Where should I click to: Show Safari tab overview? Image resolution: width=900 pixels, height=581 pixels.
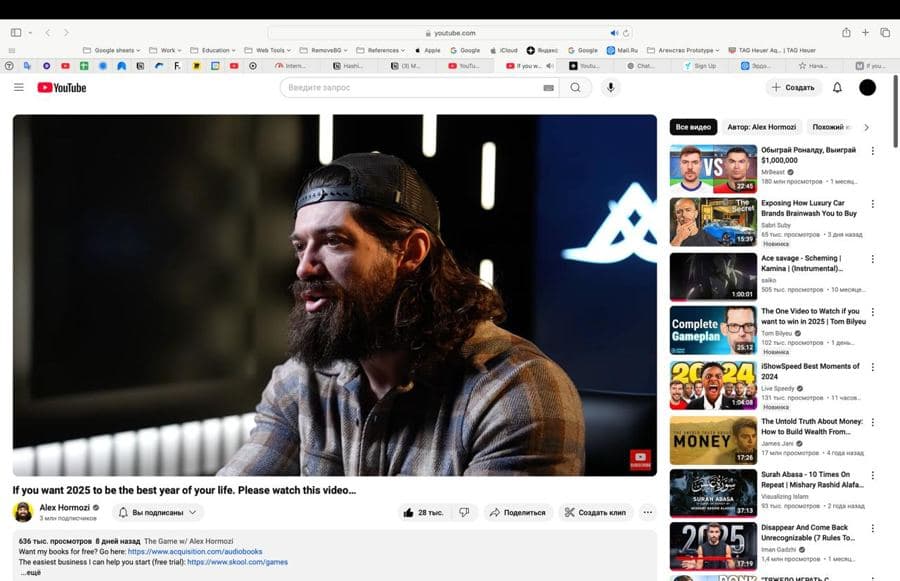(885, 33)
